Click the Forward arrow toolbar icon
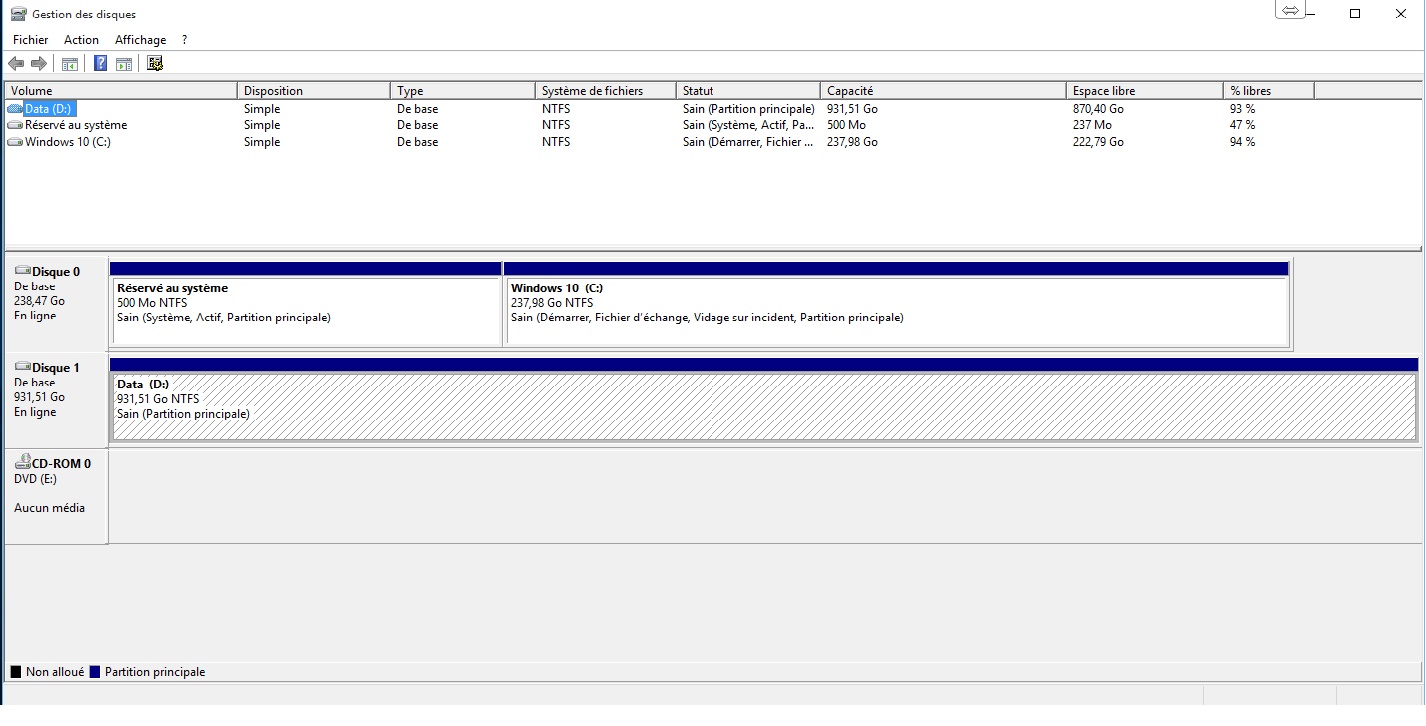 point(39,64)
